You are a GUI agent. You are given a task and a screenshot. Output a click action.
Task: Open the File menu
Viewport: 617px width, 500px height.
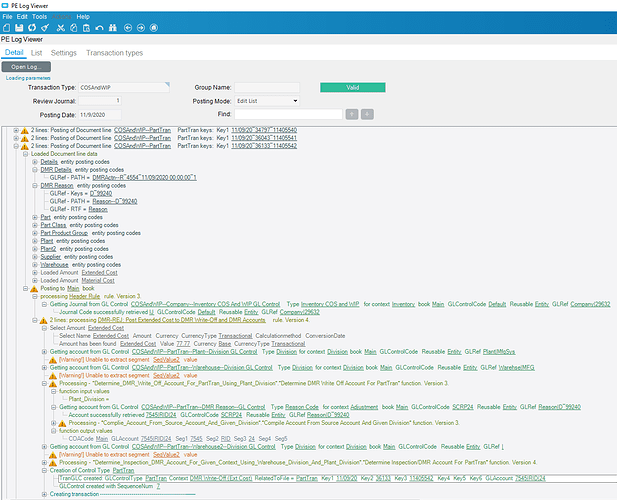7,17
